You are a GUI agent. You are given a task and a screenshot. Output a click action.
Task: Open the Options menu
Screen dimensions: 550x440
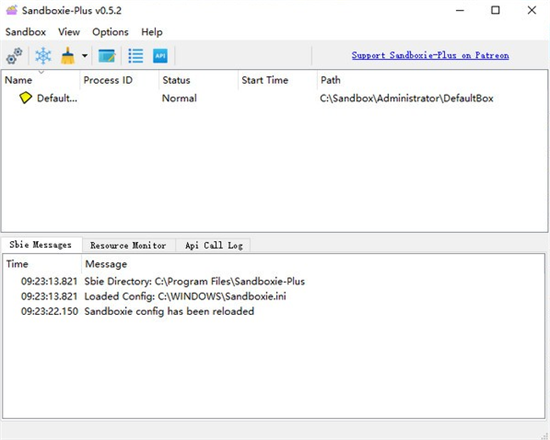click(x=110, y=32)
